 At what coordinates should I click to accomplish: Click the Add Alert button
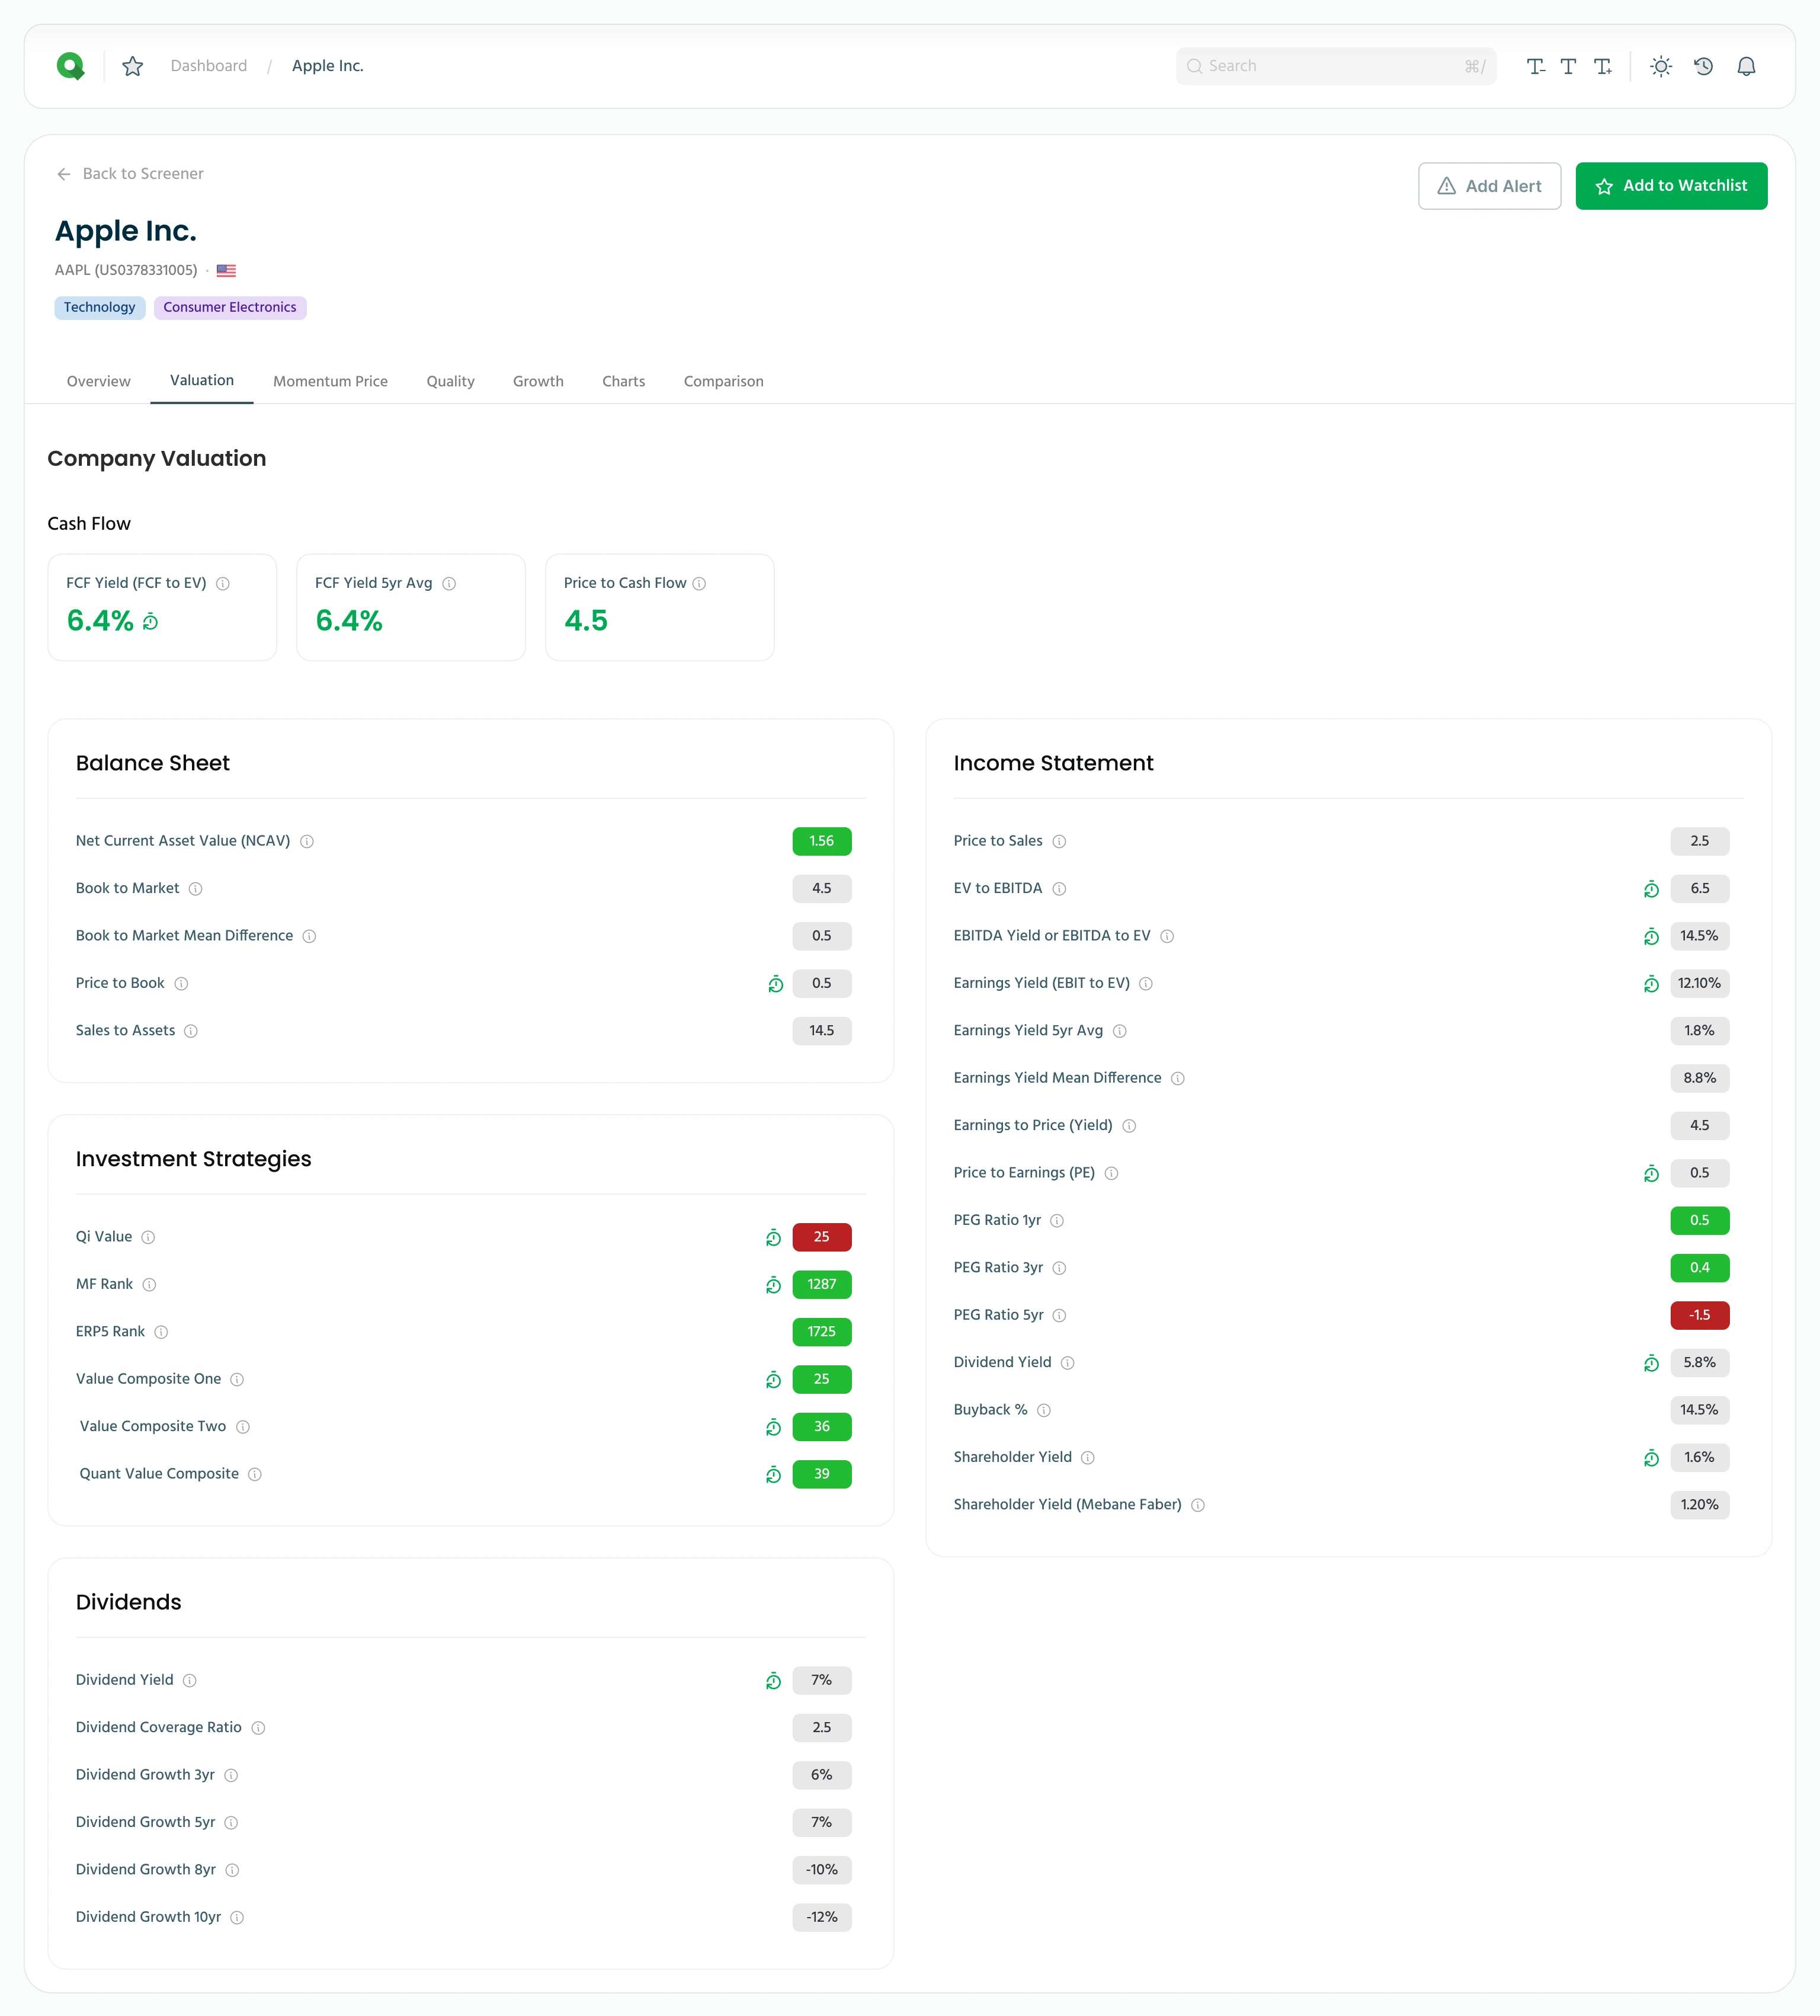coord(1489,186)
